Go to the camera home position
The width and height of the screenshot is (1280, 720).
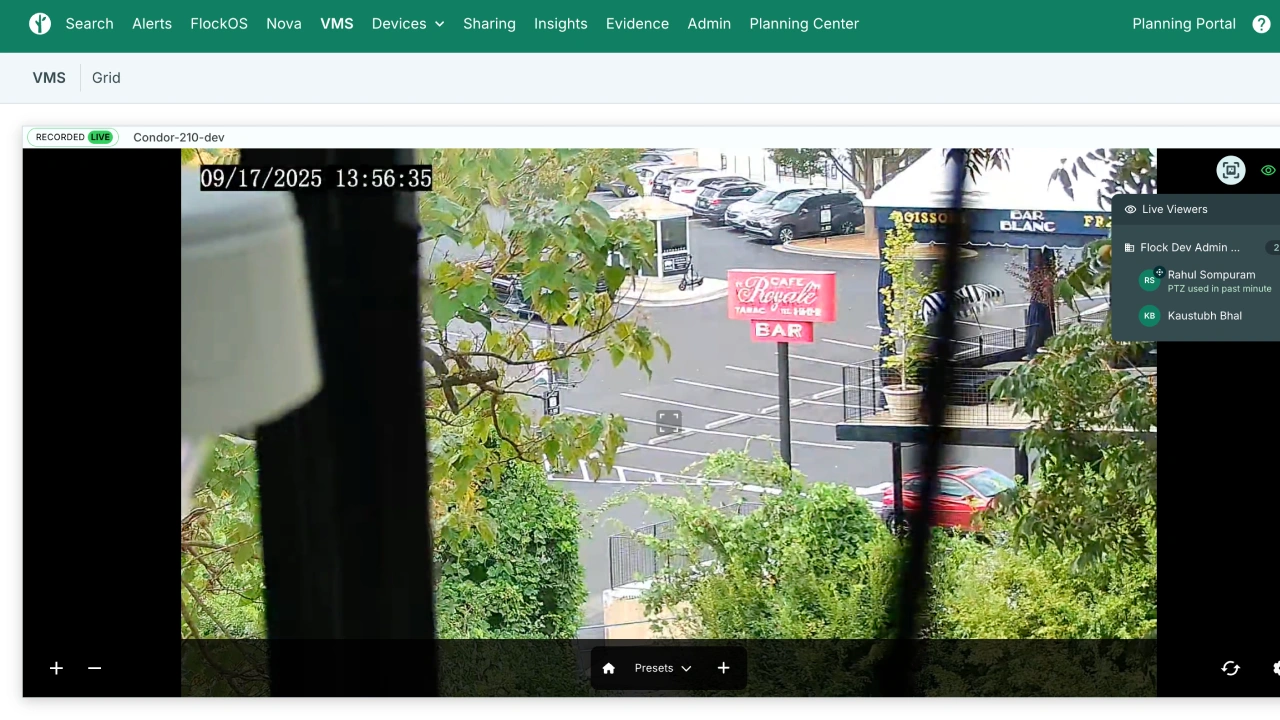pos(609,668)
